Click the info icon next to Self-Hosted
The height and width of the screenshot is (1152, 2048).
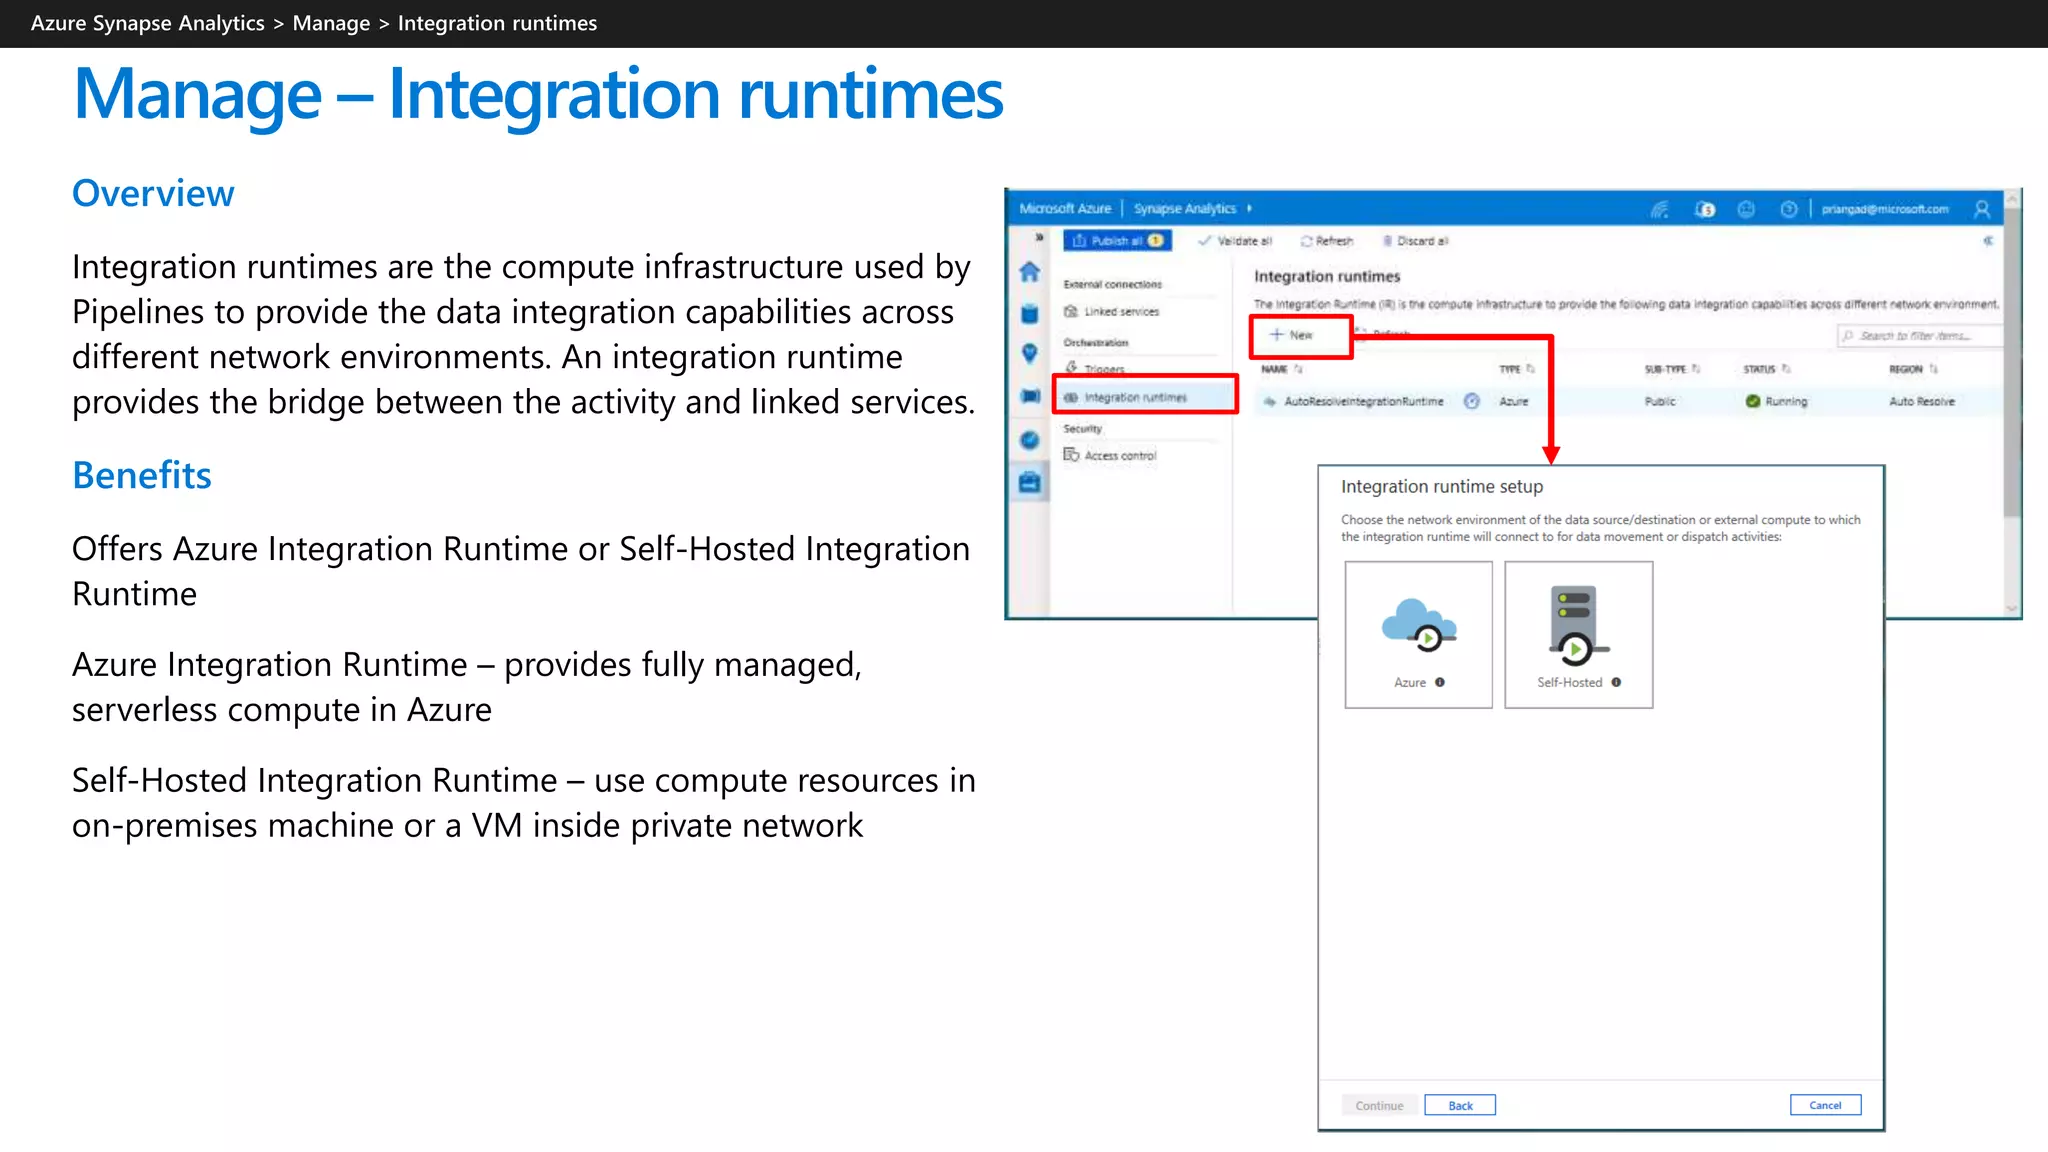pyautogui.click(x=1616, y=682)
